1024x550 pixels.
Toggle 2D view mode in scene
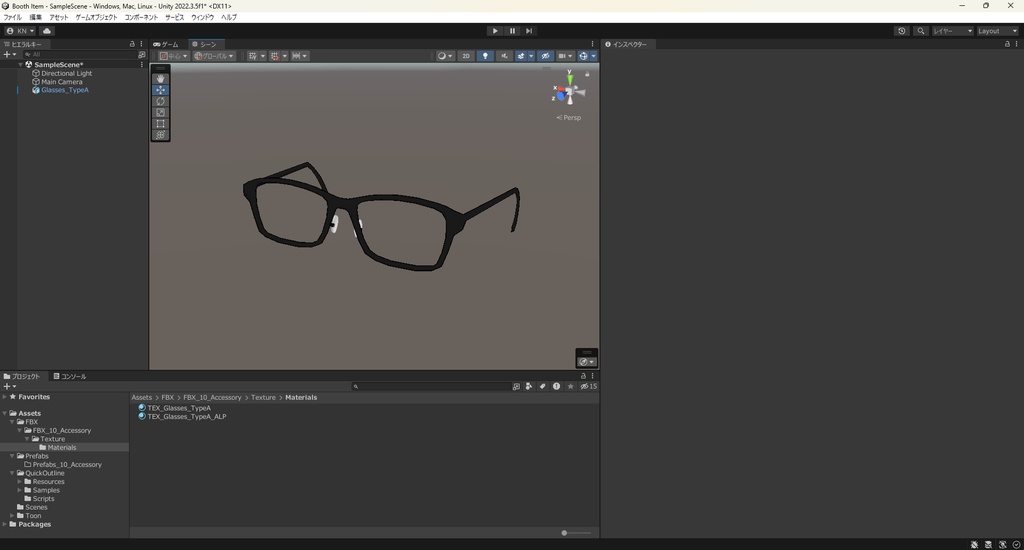coord(466,56)
